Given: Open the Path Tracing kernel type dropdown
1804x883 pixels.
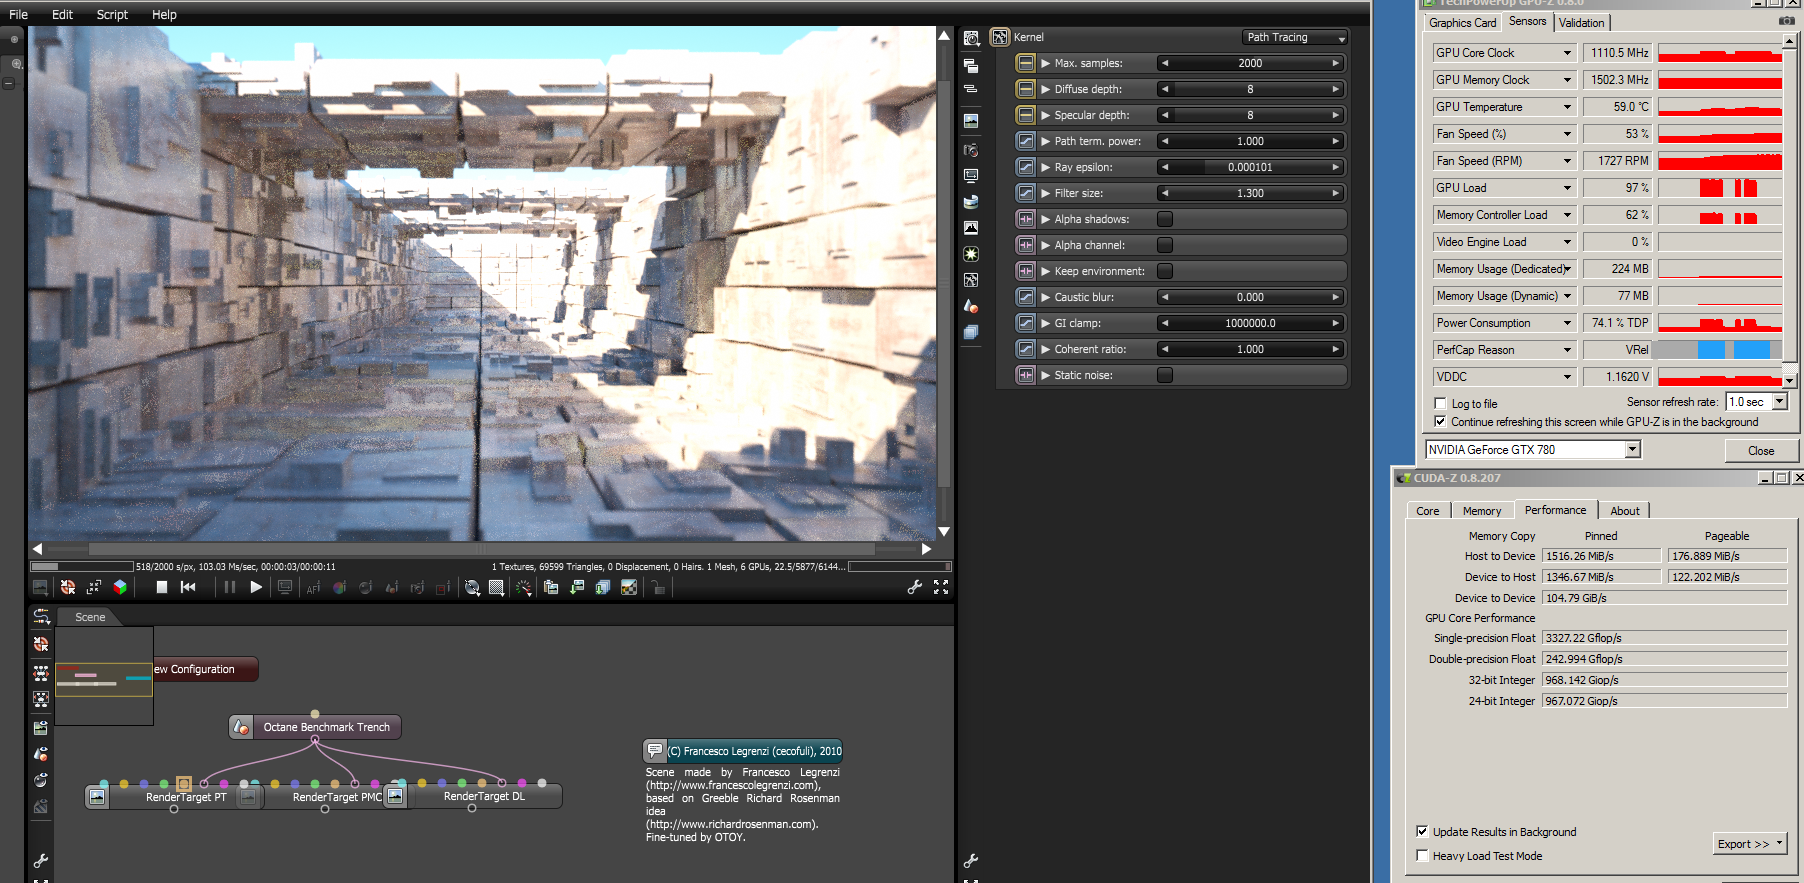Looking at the screenshot, I should pyautogui.click(x=1295, y=37).
